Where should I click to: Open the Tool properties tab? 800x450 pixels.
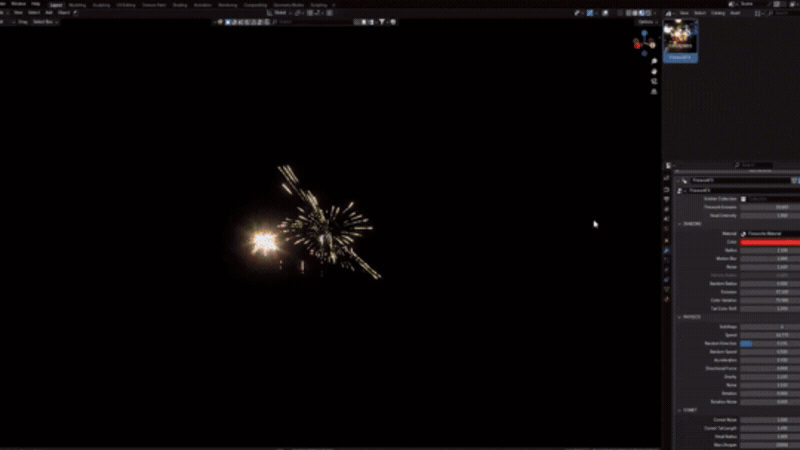(667, 178)
